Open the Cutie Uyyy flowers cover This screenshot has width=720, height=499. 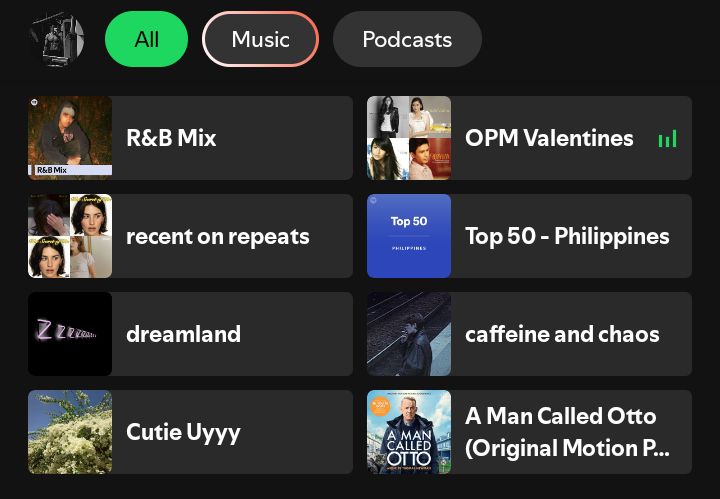coord(70,432)
